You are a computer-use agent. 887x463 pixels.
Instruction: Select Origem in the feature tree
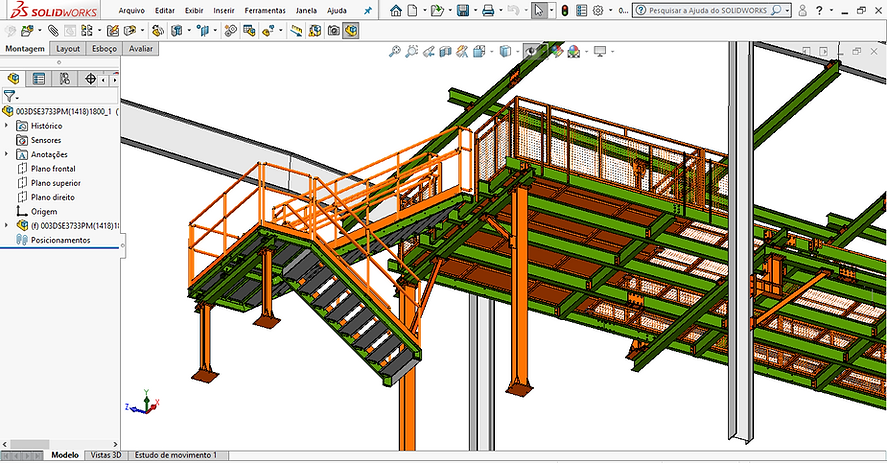(x=44, y=211)
